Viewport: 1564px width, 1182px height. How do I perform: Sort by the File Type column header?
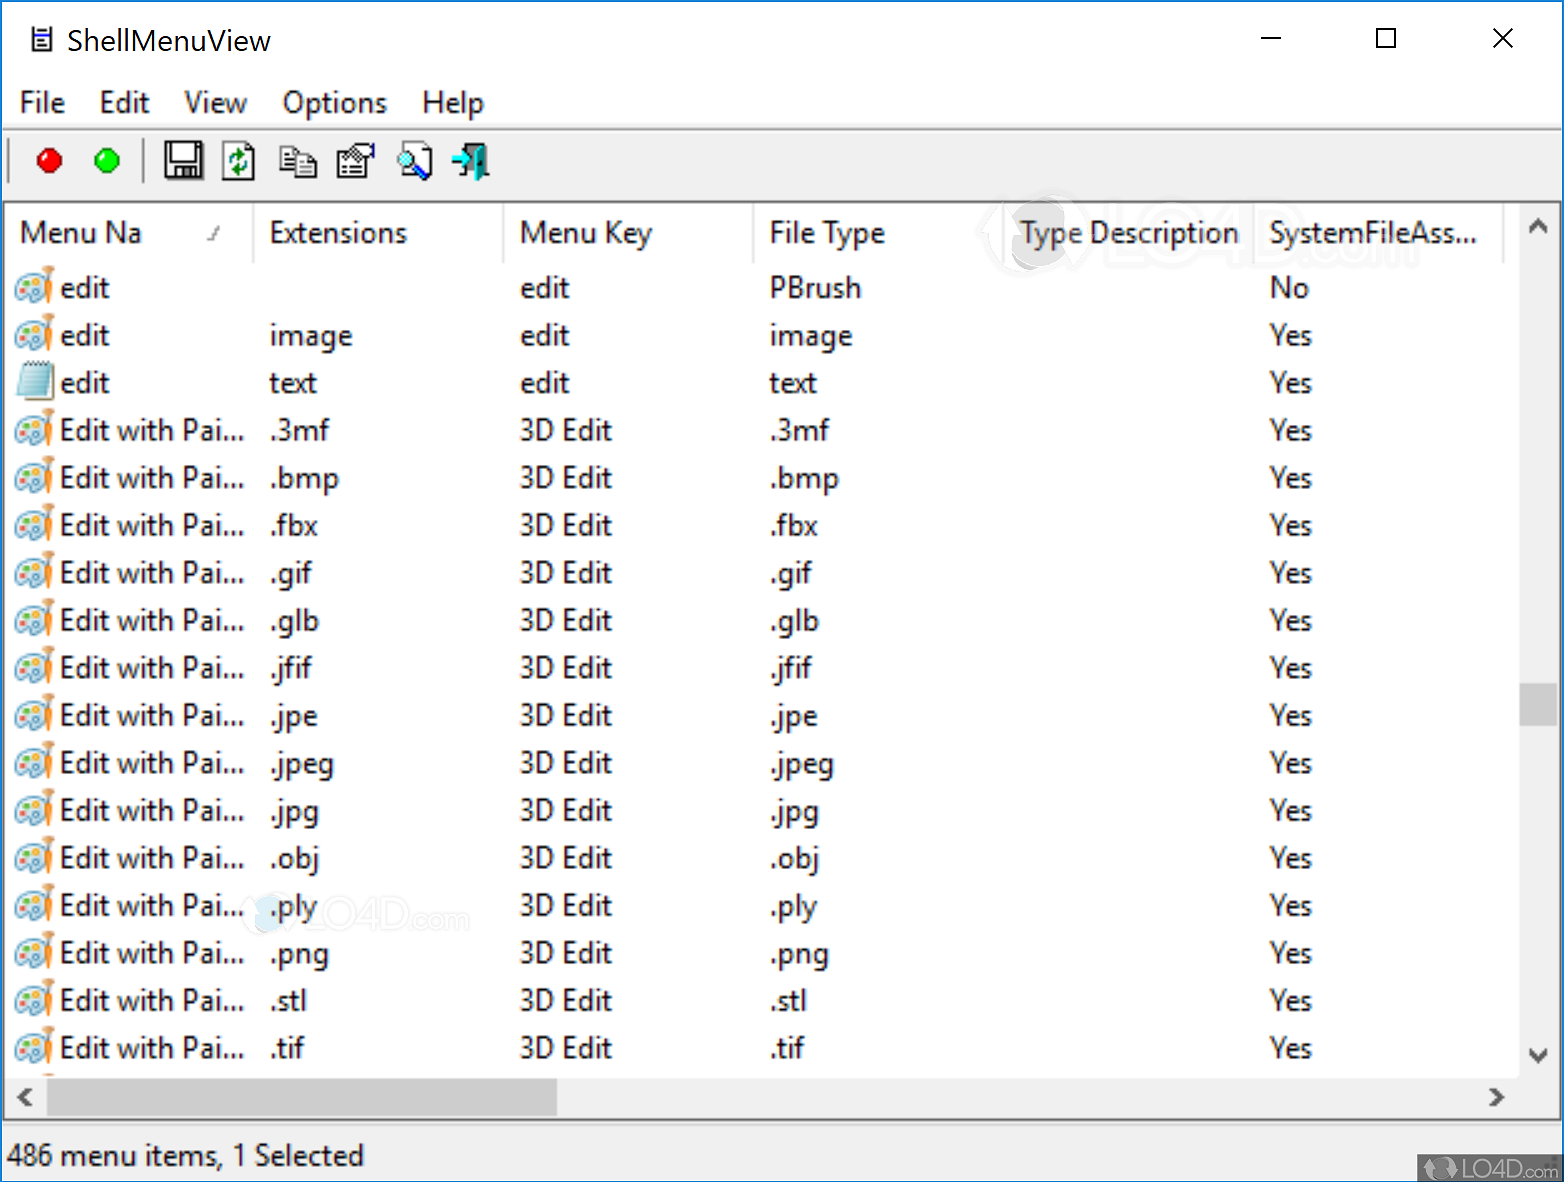coord(827,232)
